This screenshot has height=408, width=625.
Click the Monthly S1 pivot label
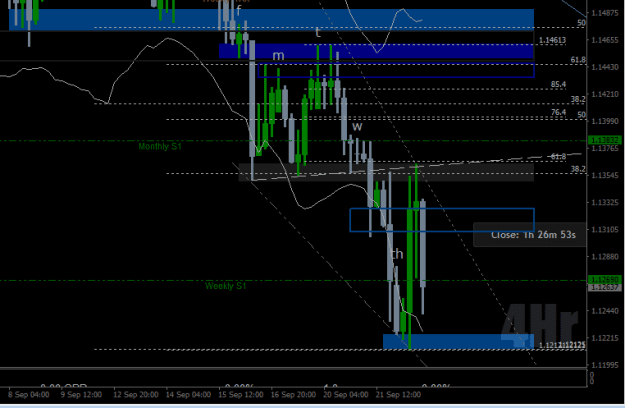[x=160, y=147]
